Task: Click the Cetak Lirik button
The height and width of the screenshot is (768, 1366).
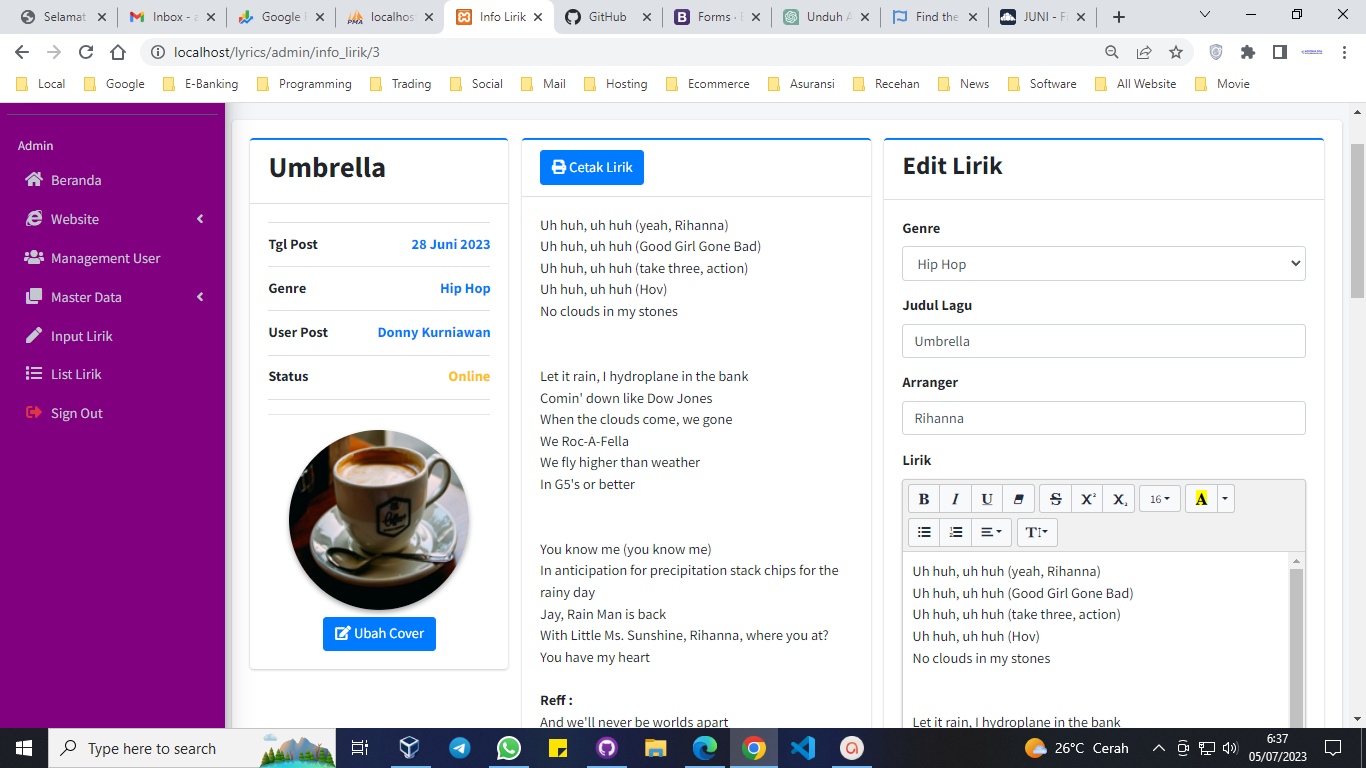Action: [592, 167]
